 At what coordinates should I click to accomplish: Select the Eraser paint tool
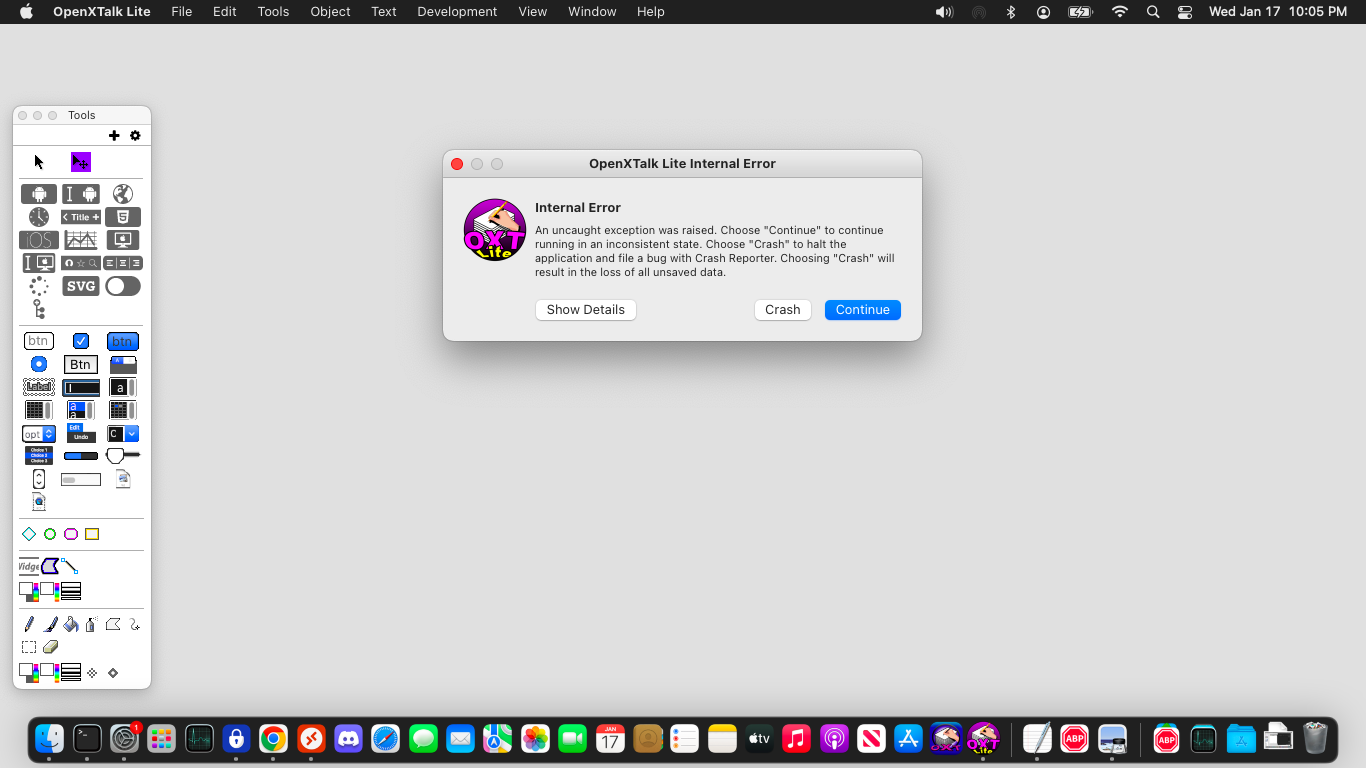[50, 647]
